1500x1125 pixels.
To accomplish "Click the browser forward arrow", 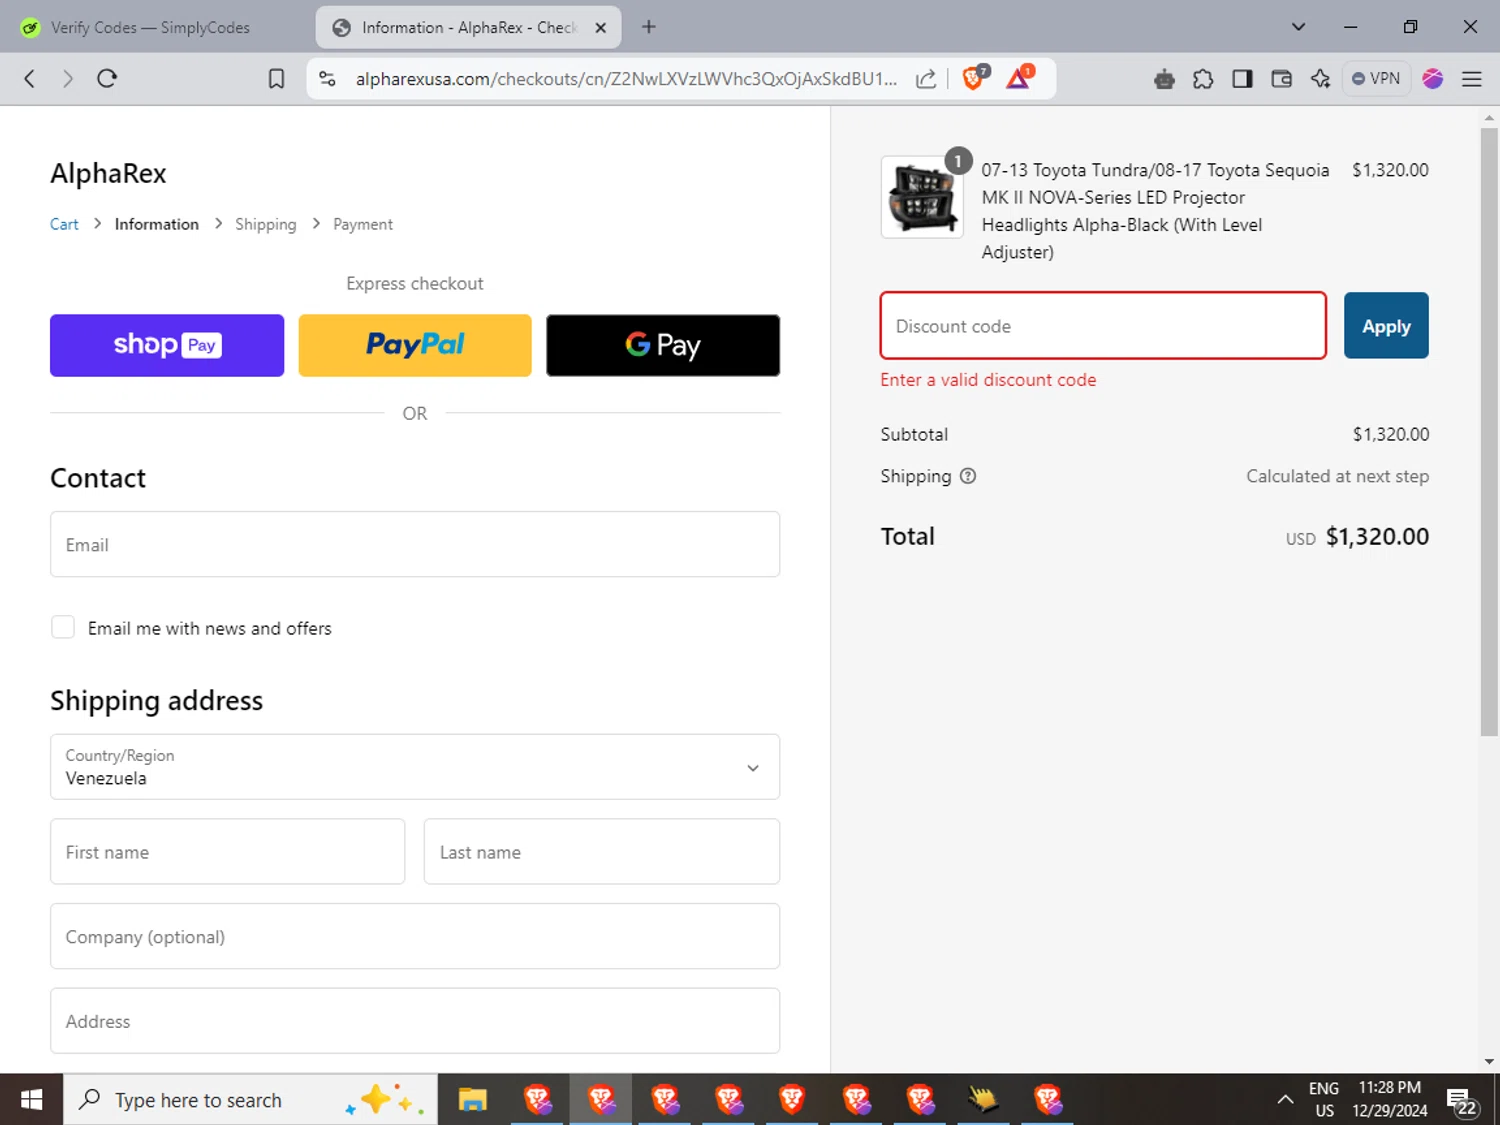I will point(68,79).
